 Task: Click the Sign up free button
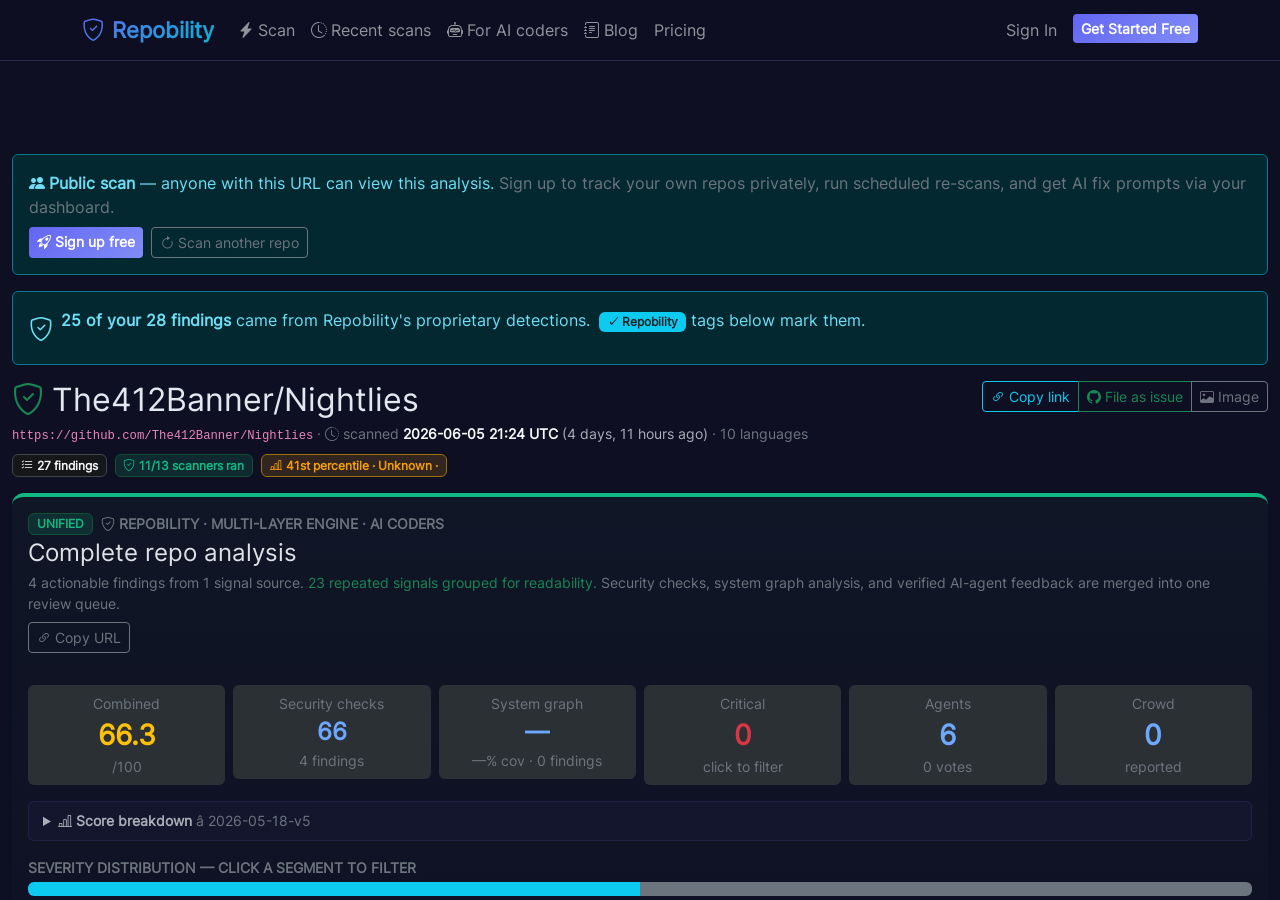coord(86,242)
